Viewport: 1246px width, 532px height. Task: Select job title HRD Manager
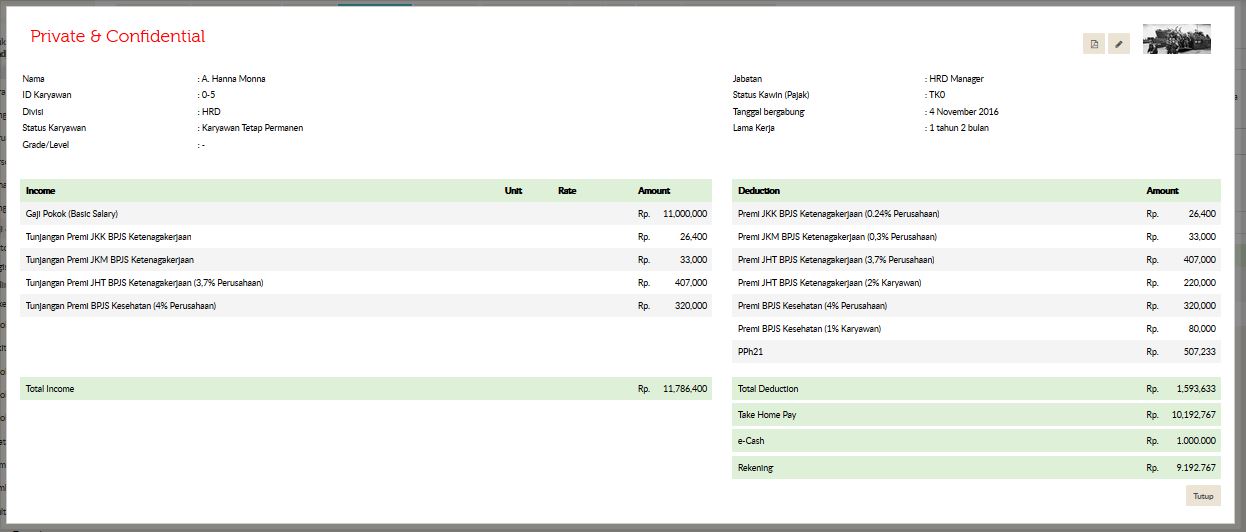pos(957,78)
